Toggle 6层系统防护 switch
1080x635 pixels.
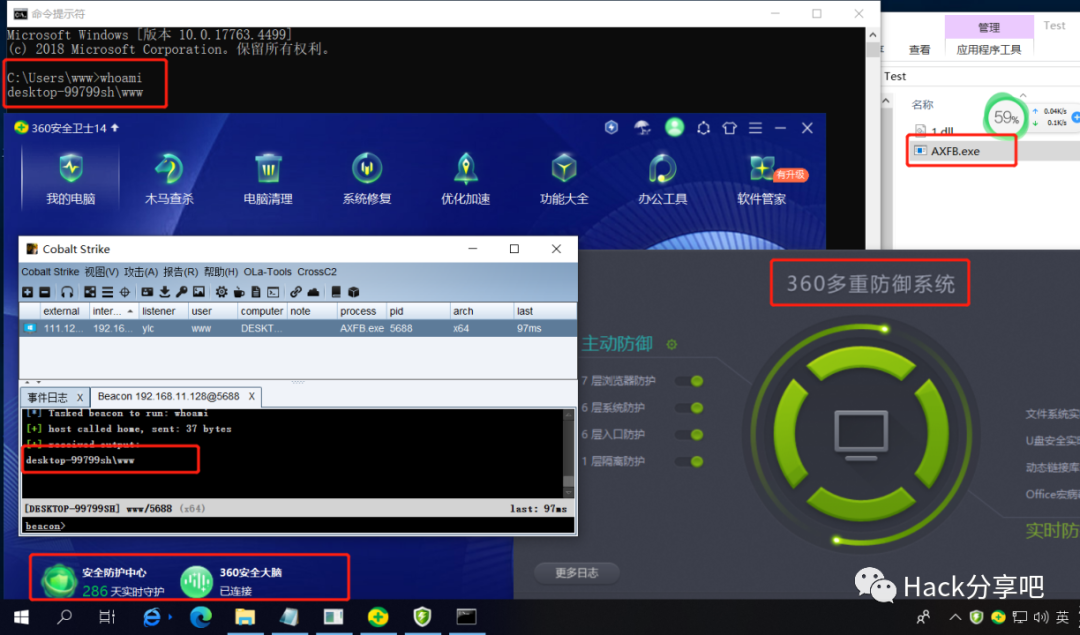pyautogui.click(x=689, y=408)
